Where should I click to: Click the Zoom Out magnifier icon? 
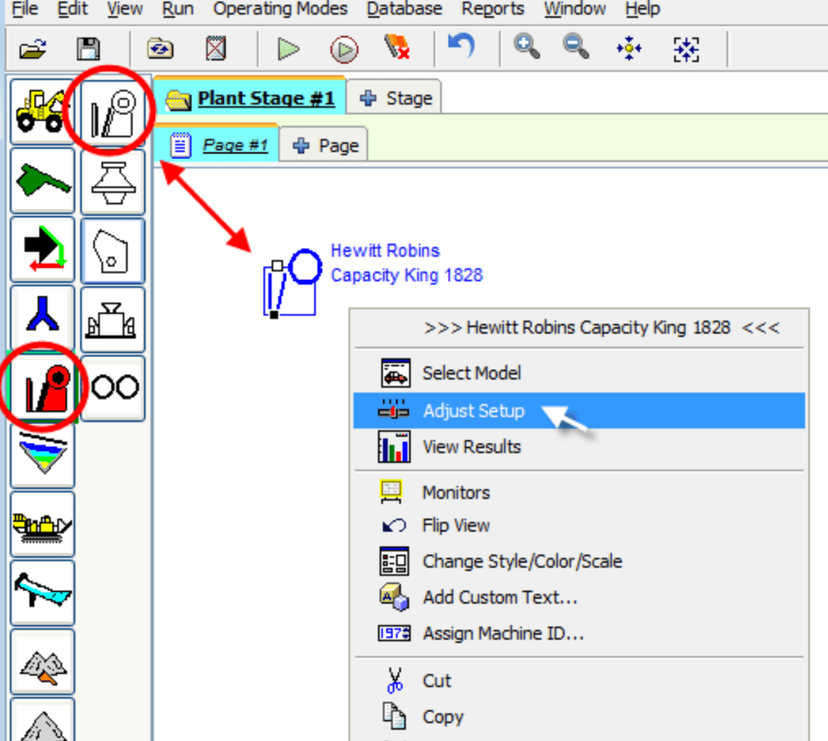pyautogui.click(x=576, y=47)
